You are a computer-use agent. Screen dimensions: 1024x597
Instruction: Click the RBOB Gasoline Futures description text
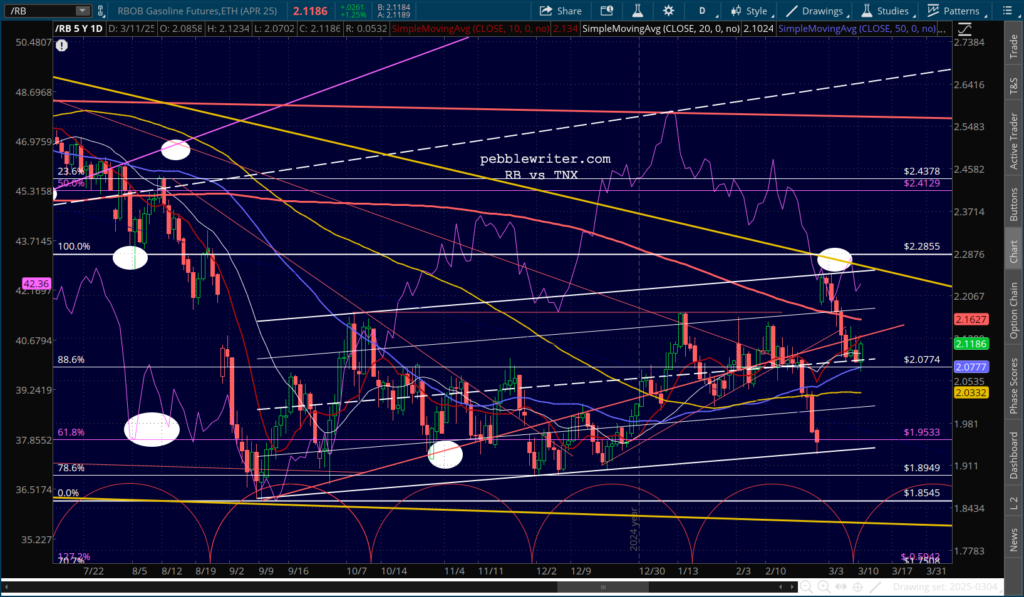[197, 11]
